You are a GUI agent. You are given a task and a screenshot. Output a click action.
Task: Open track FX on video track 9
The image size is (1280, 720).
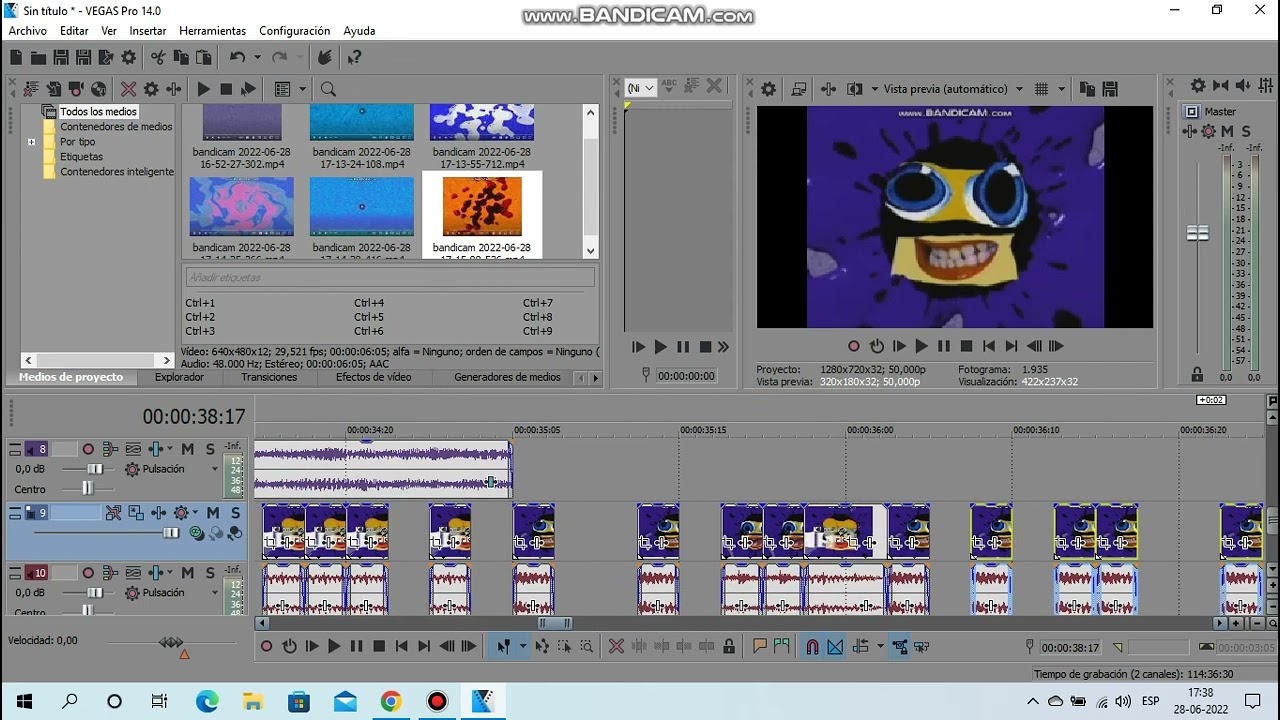point(158,513)
